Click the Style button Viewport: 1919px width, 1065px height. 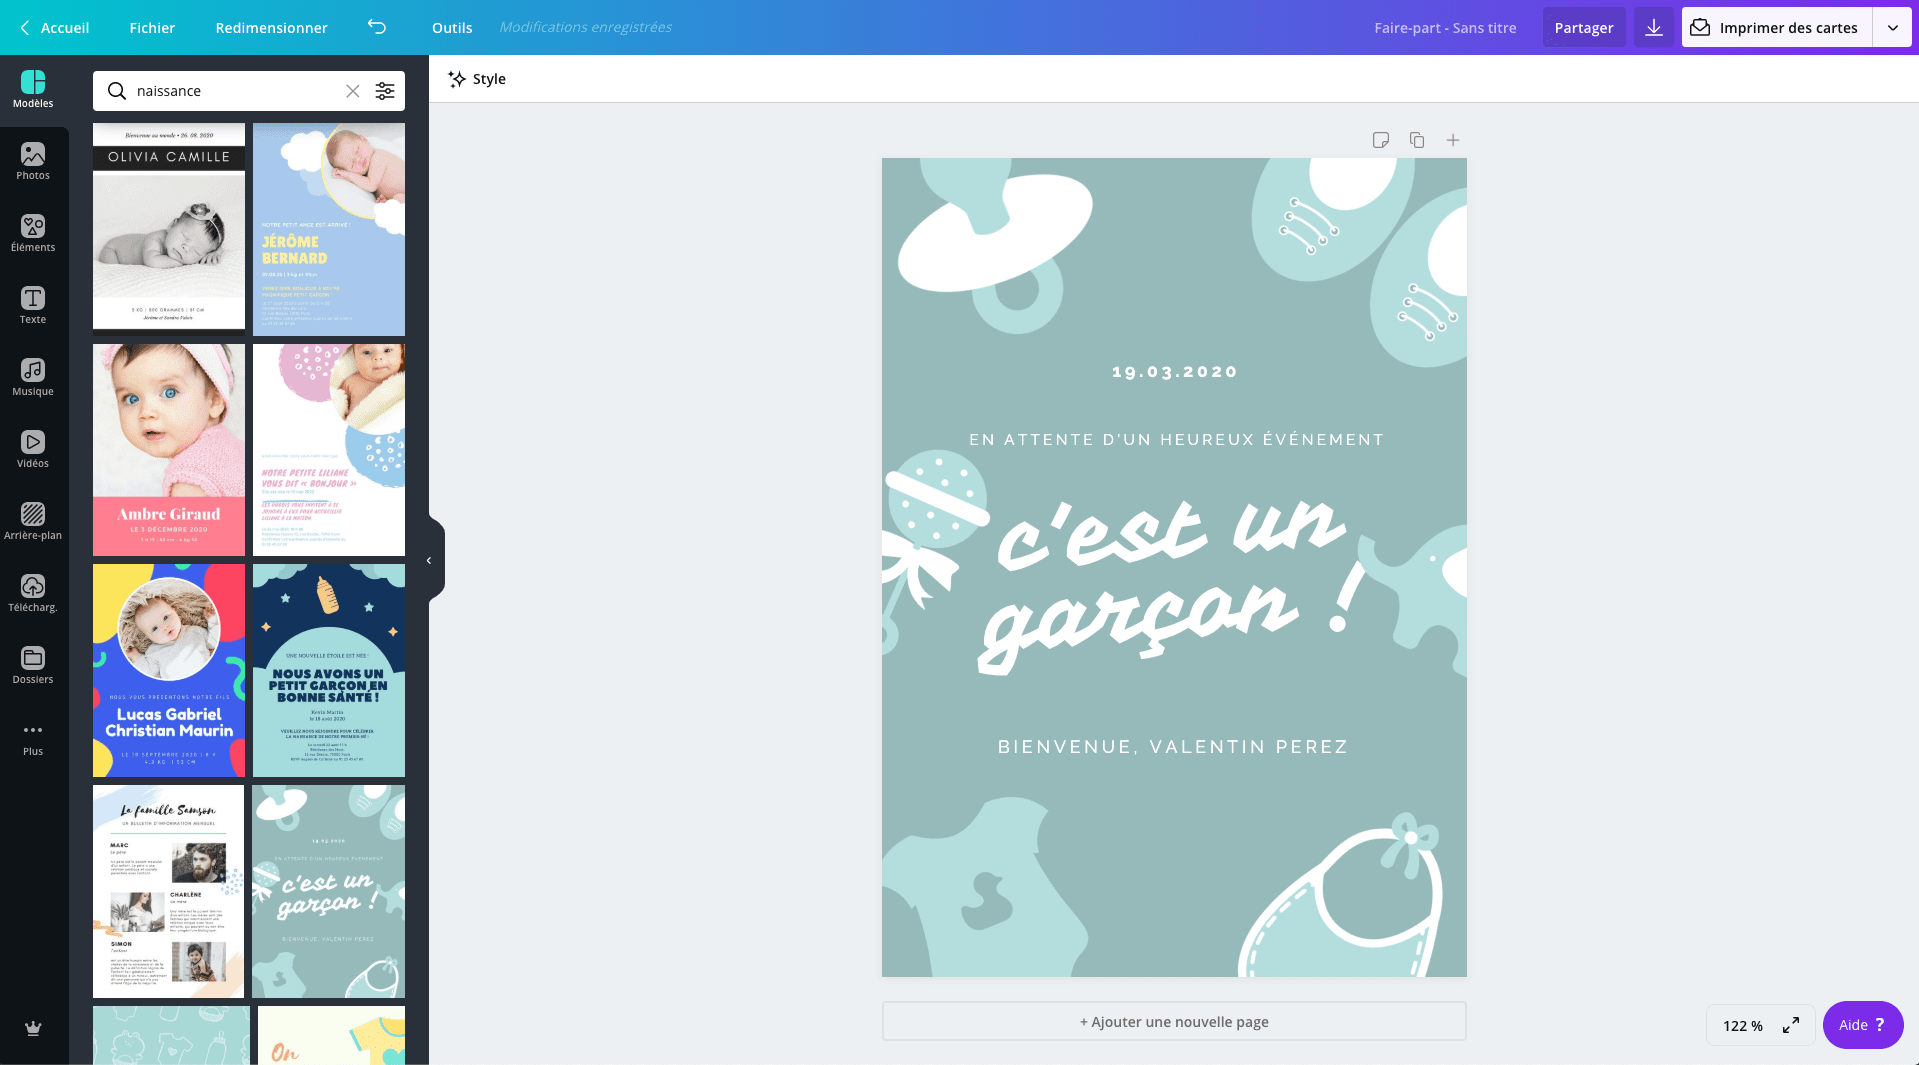(477, 79)
